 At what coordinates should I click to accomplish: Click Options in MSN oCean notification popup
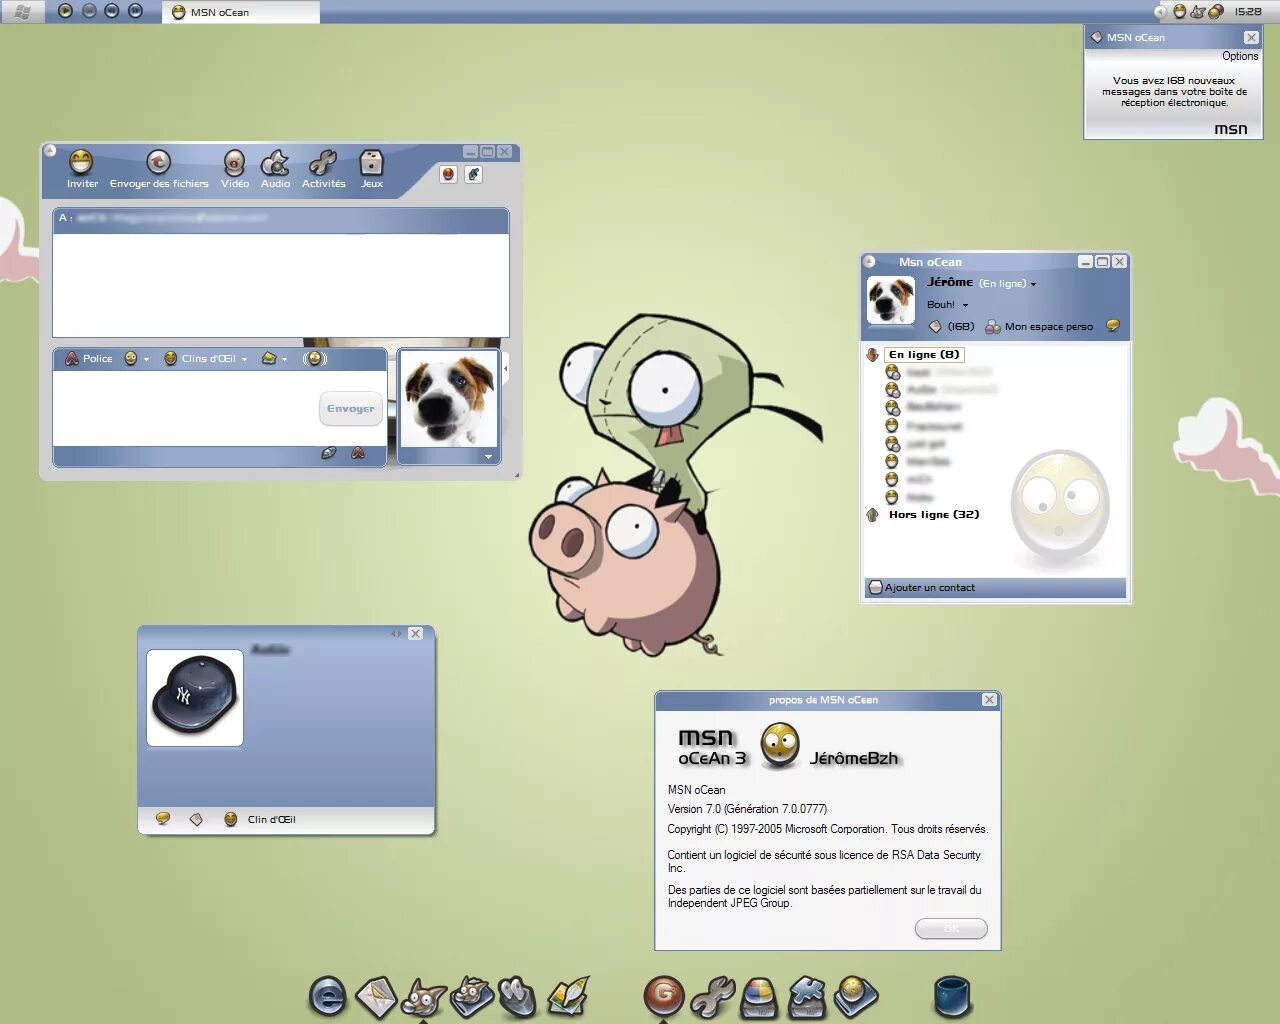pos(1240,56)
